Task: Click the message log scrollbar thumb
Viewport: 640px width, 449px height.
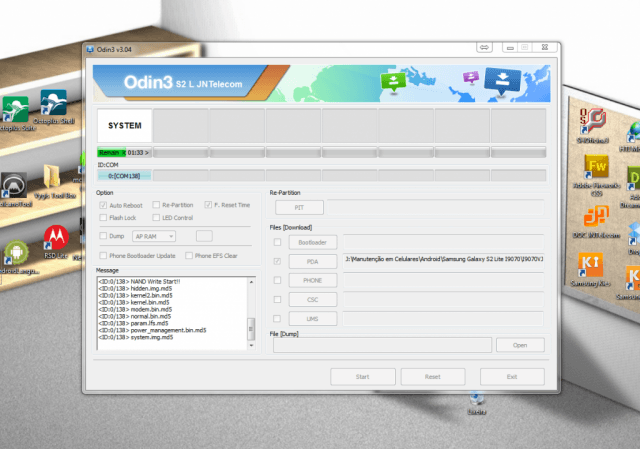Action: (x=251, y=329)
